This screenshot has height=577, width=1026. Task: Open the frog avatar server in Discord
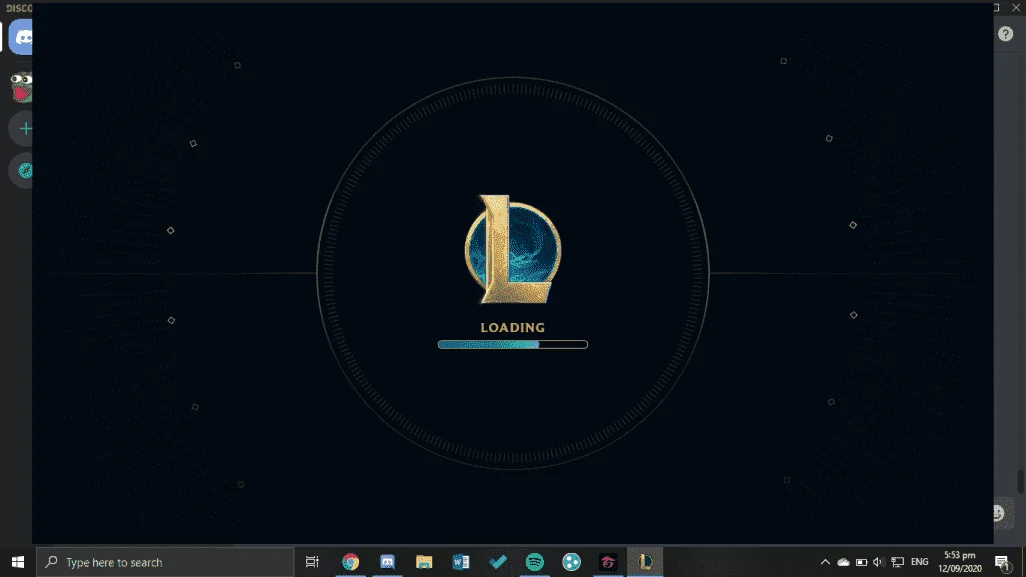pos(21,87)
